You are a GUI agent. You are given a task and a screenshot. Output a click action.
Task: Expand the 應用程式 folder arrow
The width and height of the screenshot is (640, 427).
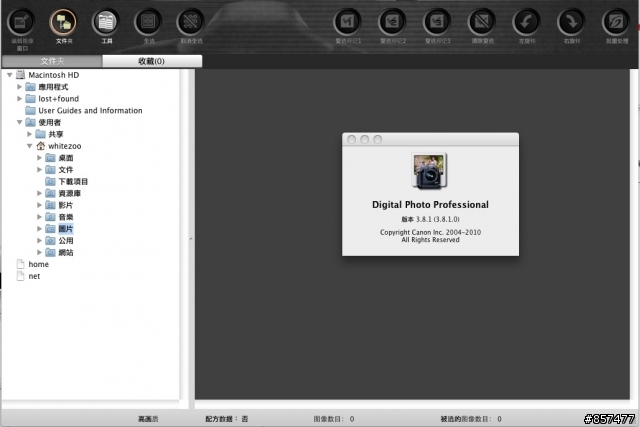click(19, 87)
